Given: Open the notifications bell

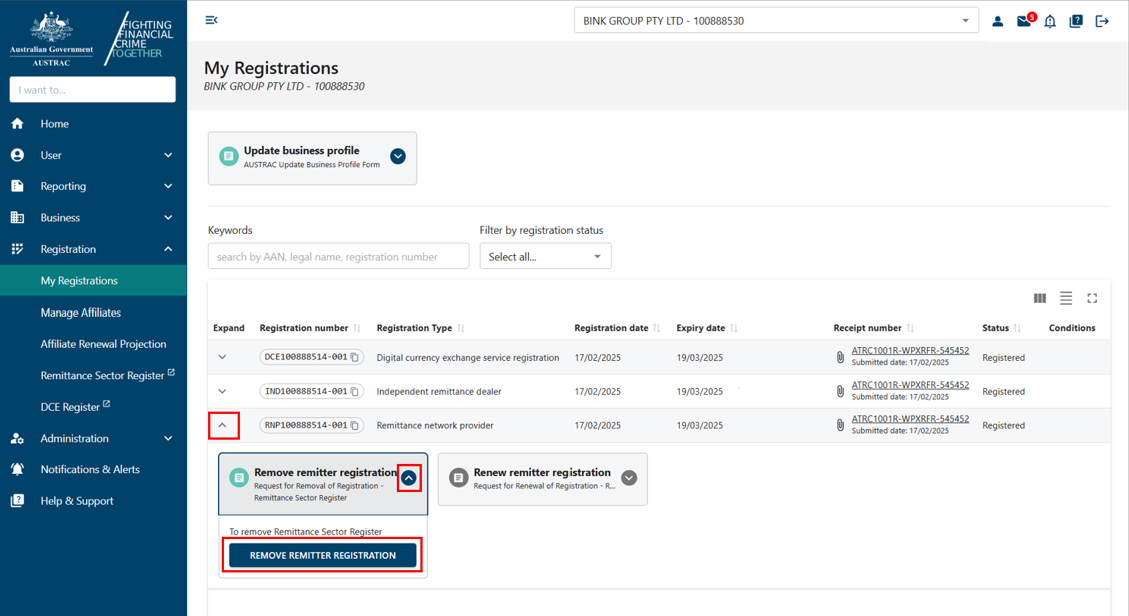Looking at the screenshot, I should (1049, 20).
